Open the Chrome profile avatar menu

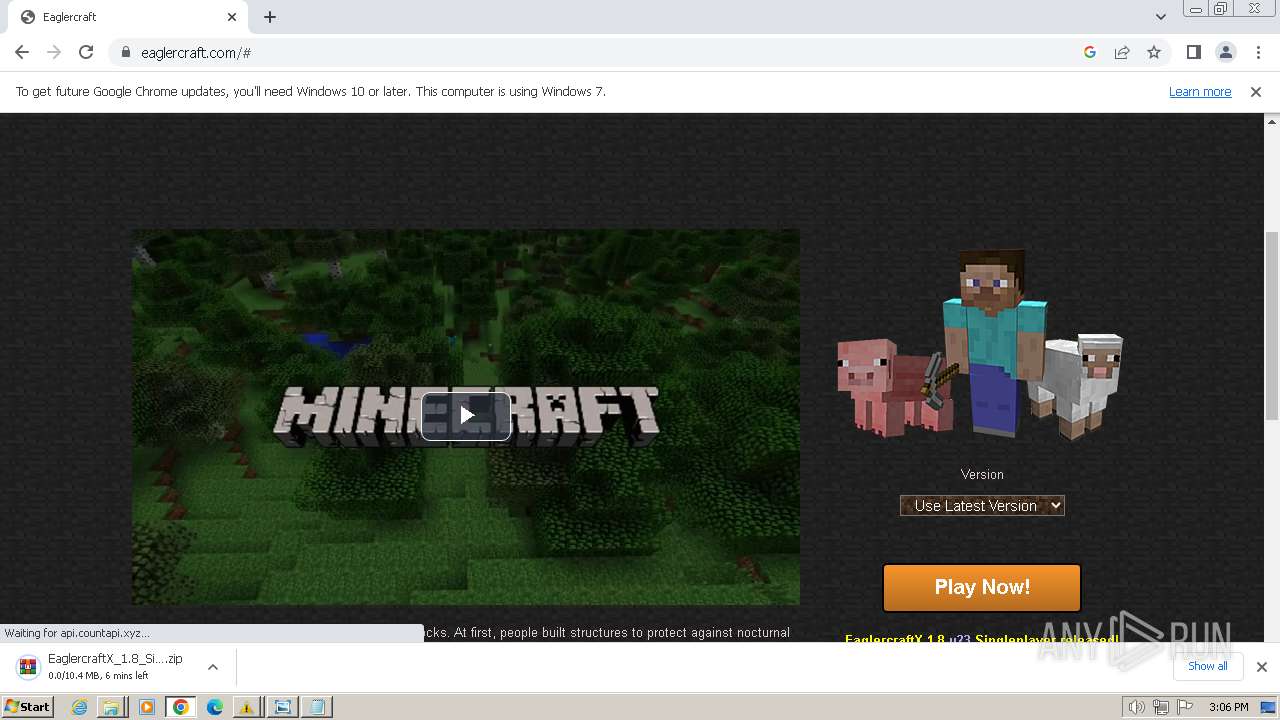tap(1225, 52)
